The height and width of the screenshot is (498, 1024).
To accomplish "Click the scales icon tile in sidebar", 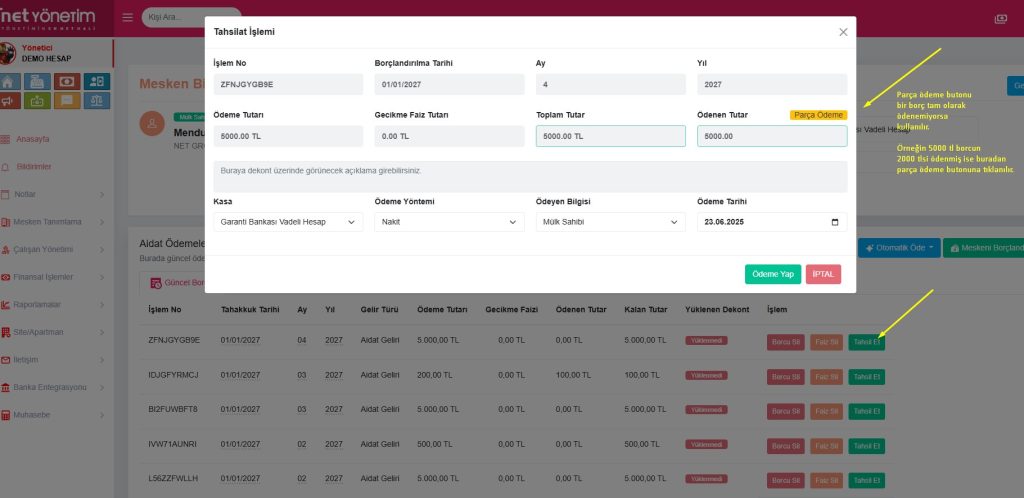I will [x=97, y=100].
